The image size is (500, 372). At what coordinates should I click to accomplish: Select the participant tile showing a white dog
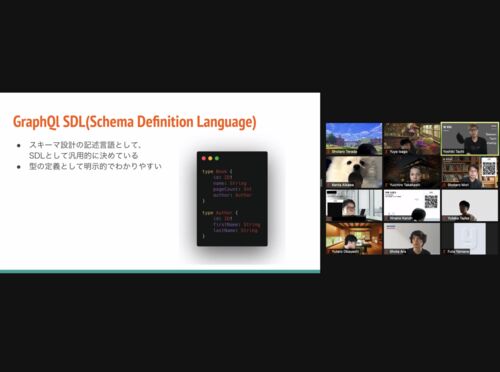(354, 172)
